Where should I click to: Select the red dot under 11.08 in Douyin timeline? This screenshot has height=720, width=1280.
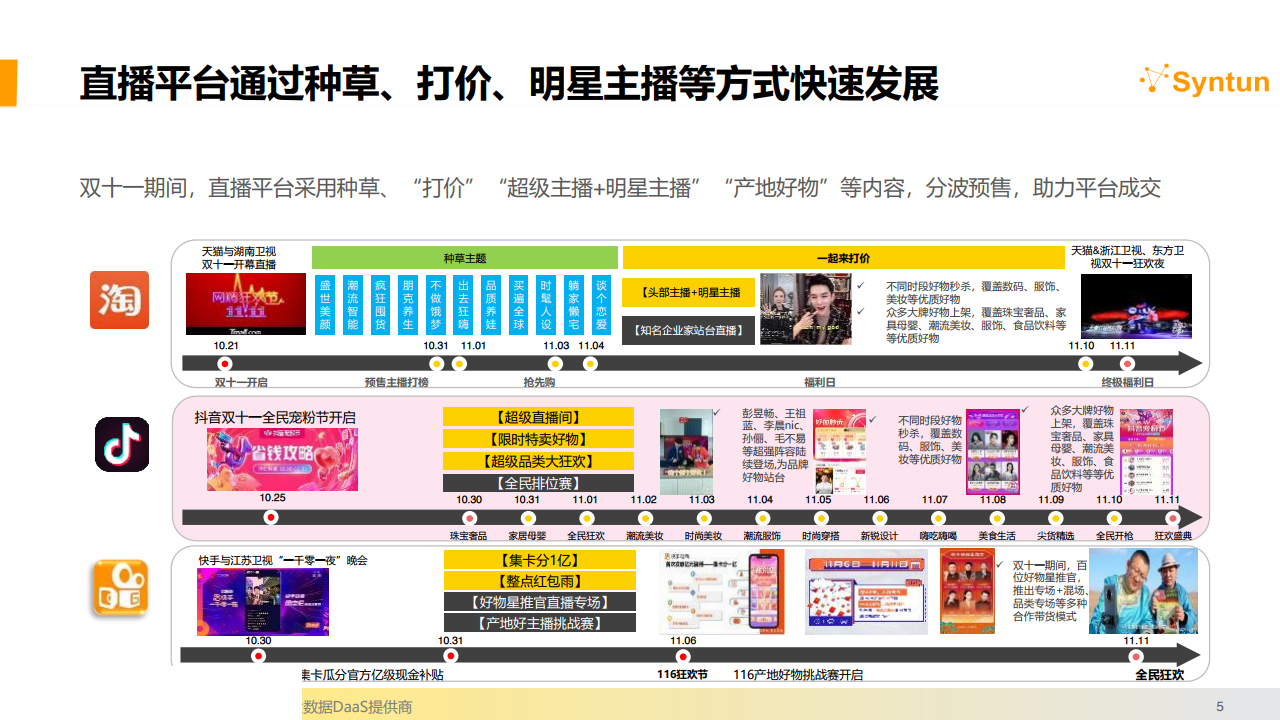996,517
